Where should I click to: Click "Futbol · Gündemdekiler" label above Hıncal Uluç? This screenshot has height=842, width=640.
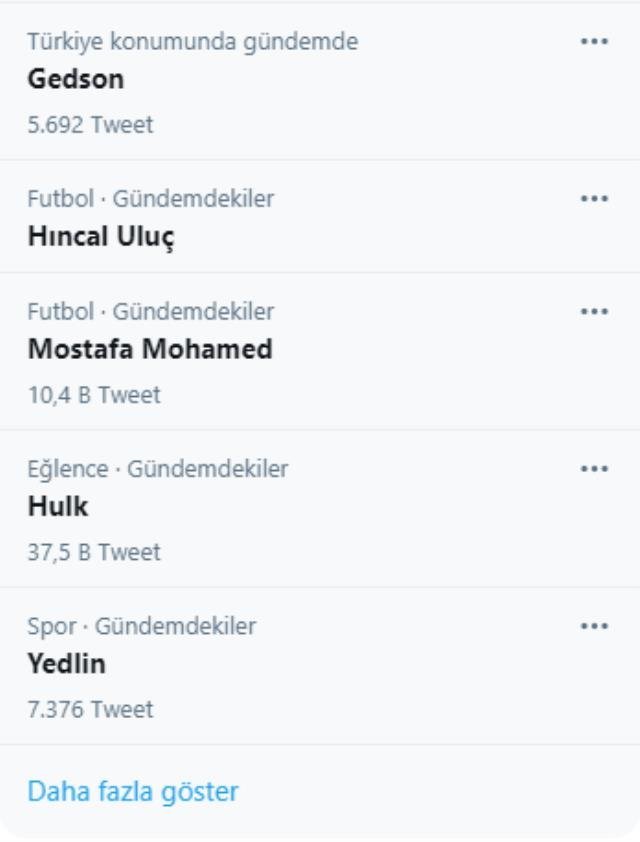click(150, 199)
